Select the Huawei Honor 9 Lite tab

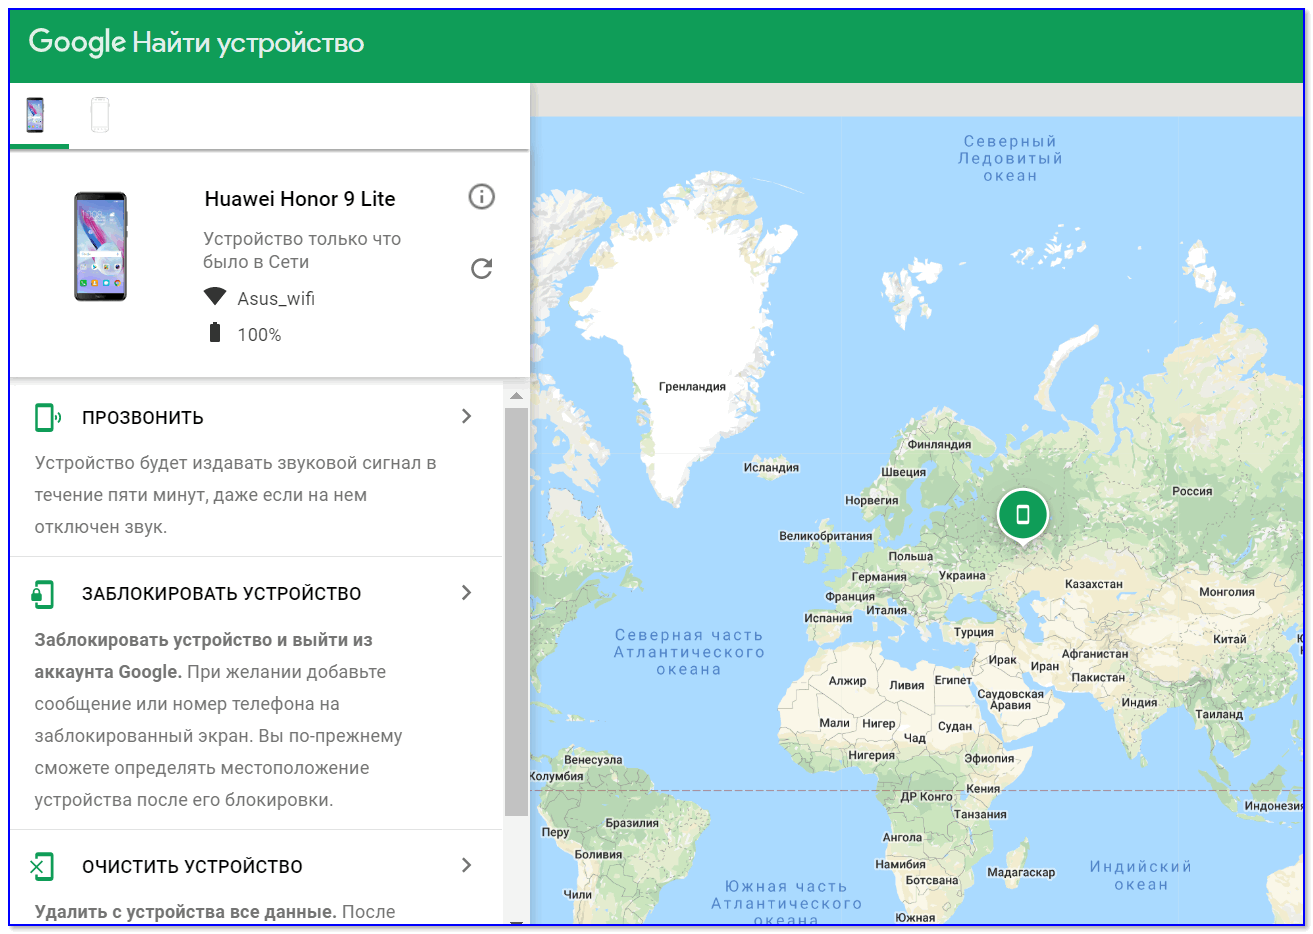36,116
